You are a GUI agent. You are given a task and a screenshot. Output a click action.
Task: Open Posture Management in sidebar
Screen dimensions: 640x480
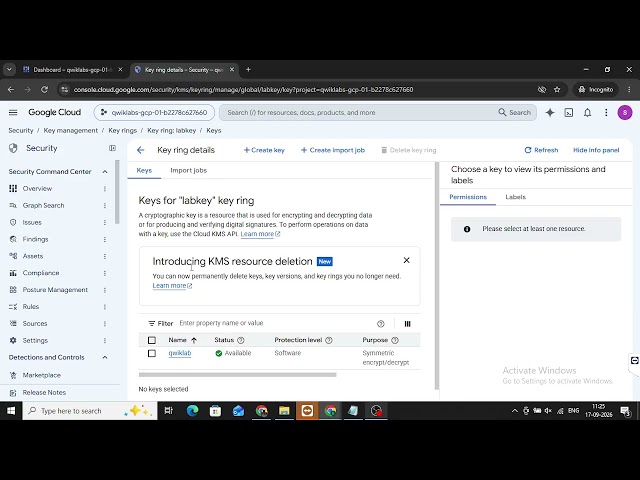click(55, 290)
